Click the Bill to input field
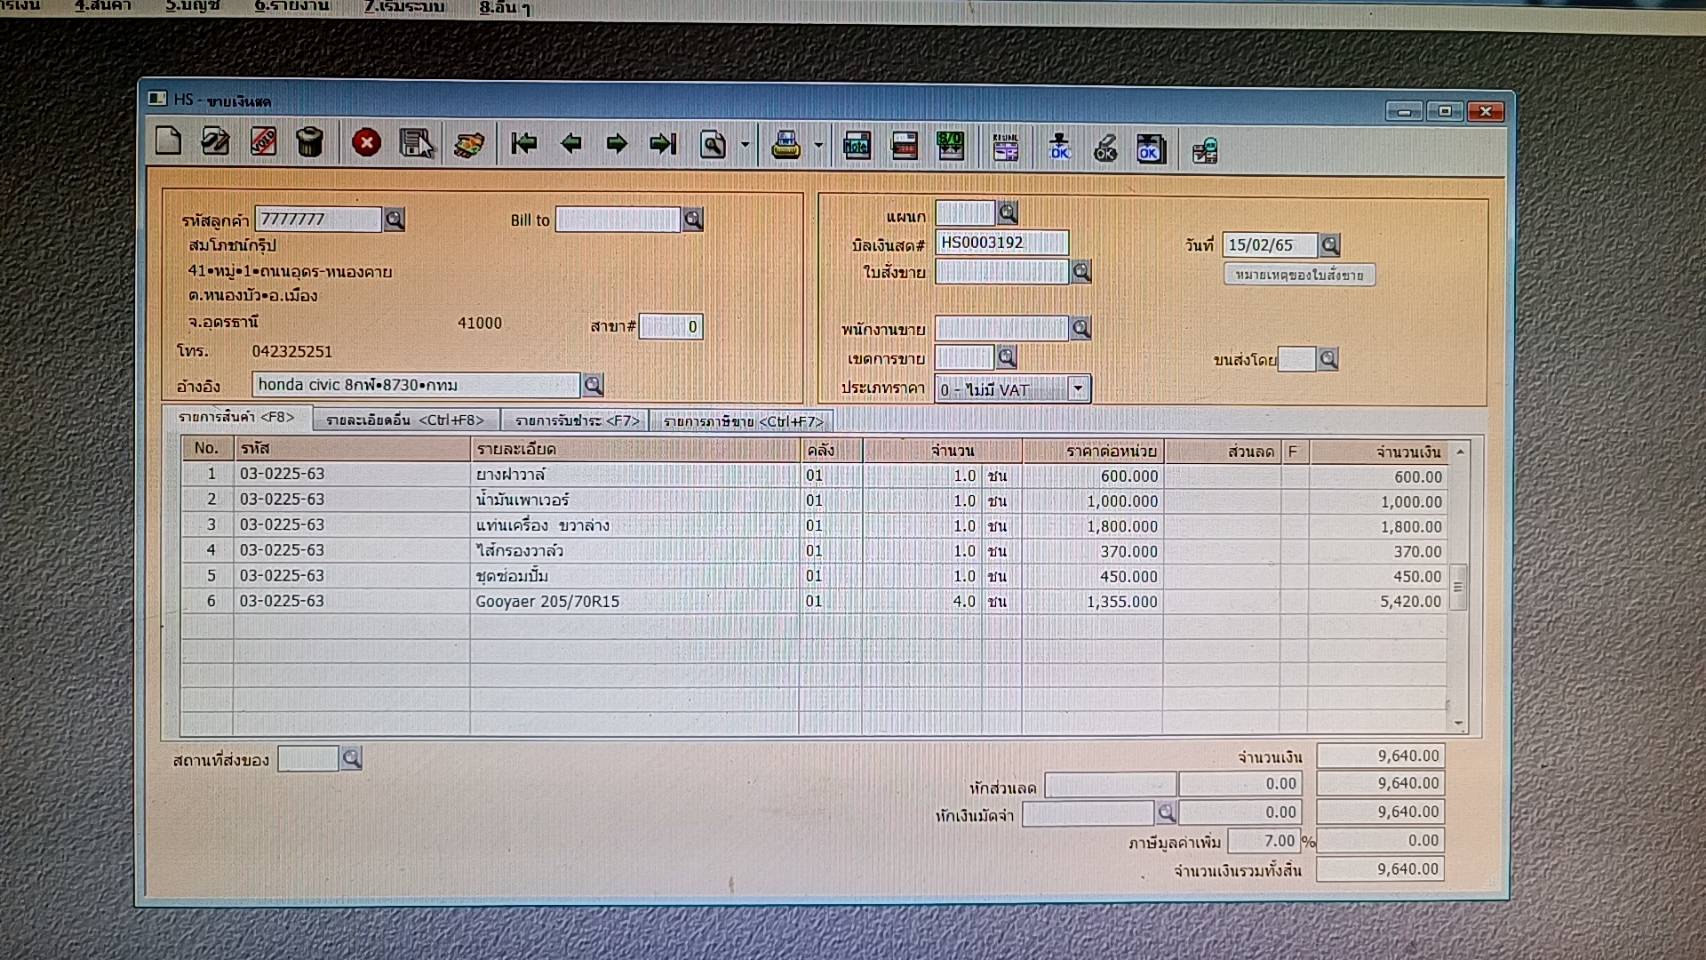Viewport: 1706px width, 960px height. pos(618,219)
